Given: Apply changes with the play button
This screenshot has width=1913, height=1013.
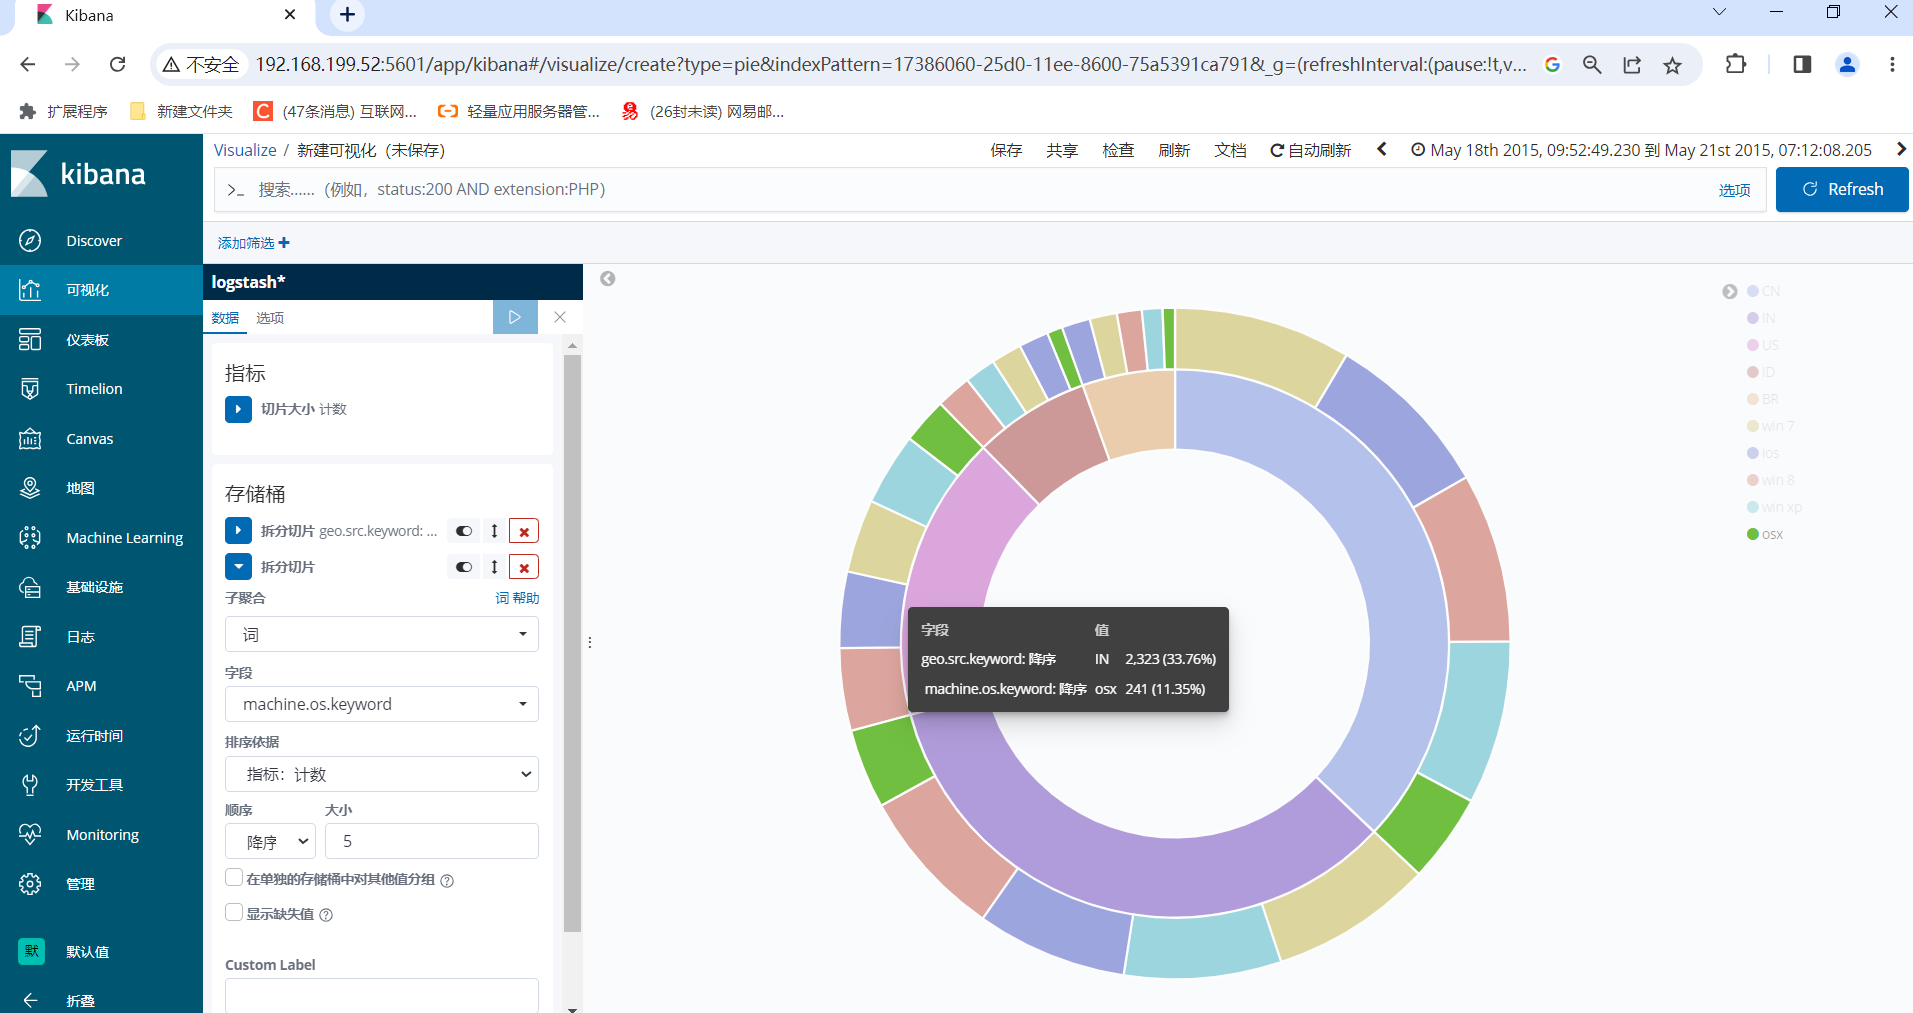Looking at the screenshot, I should click(515, 317).
